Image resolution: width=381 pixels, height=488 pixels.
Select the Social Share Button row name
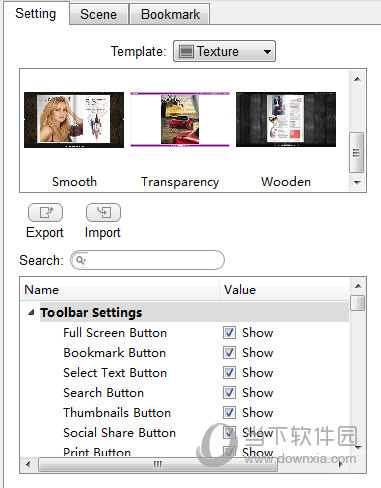pos(120,433)
